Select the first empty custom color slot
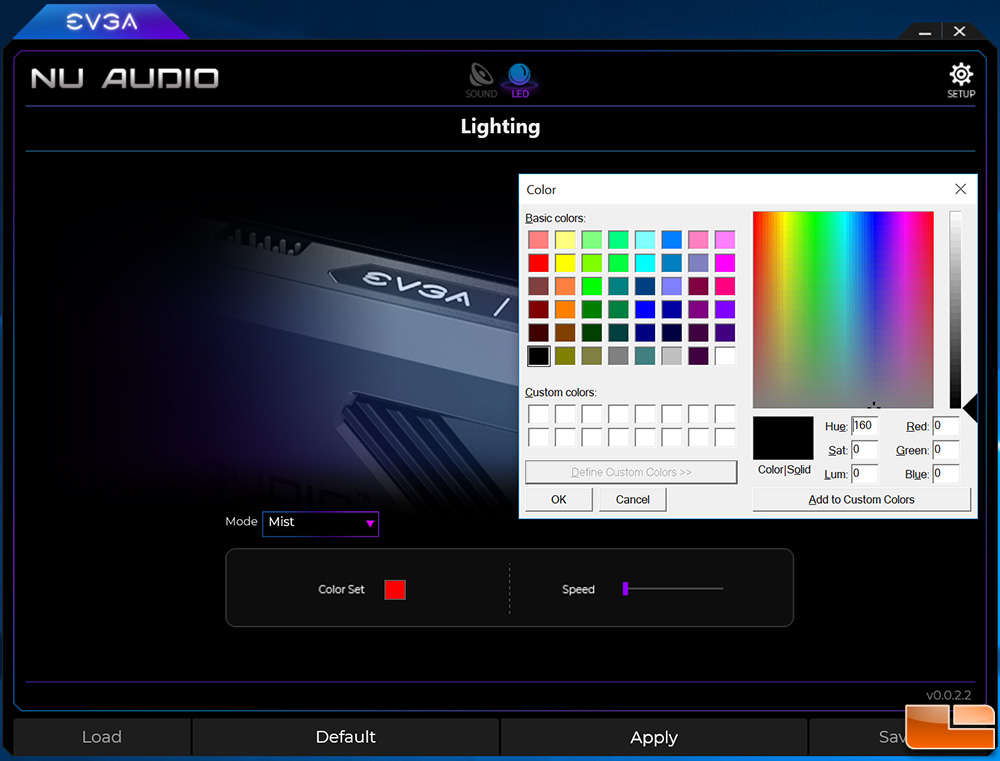This screenshot has width=1000, height=761. 538,414
